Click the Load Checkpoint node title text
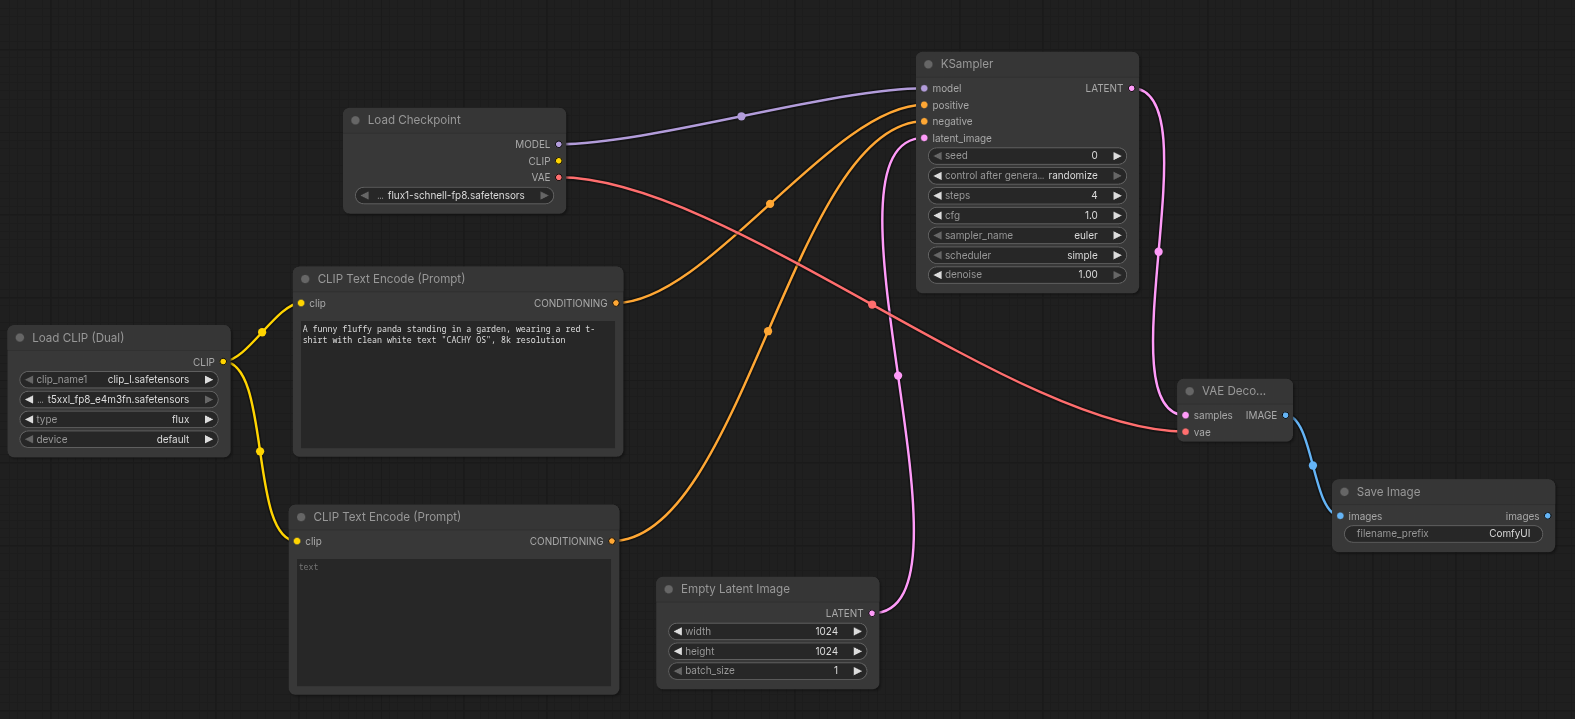 pos(414,120)
